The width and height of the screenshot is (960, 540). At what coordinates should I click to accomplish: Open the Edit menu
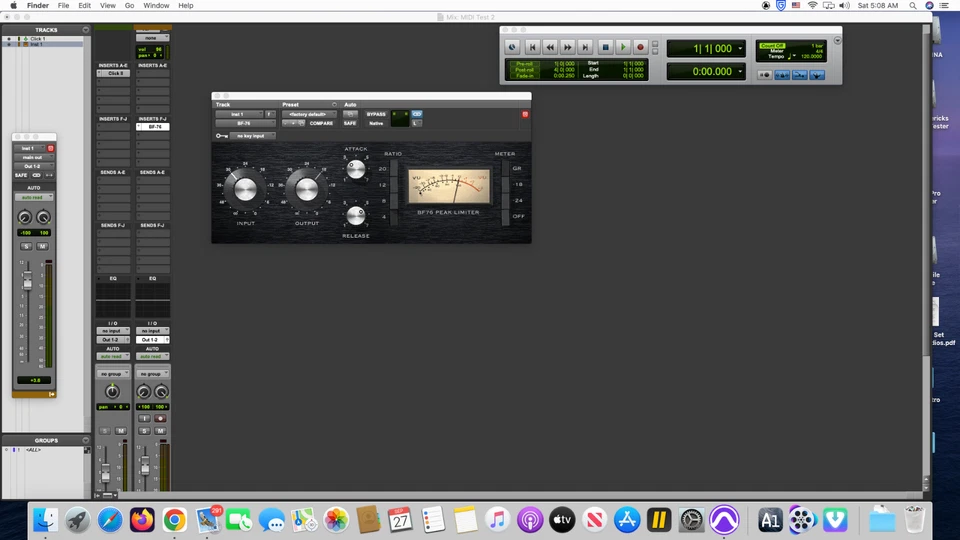[x=84, y=6]
